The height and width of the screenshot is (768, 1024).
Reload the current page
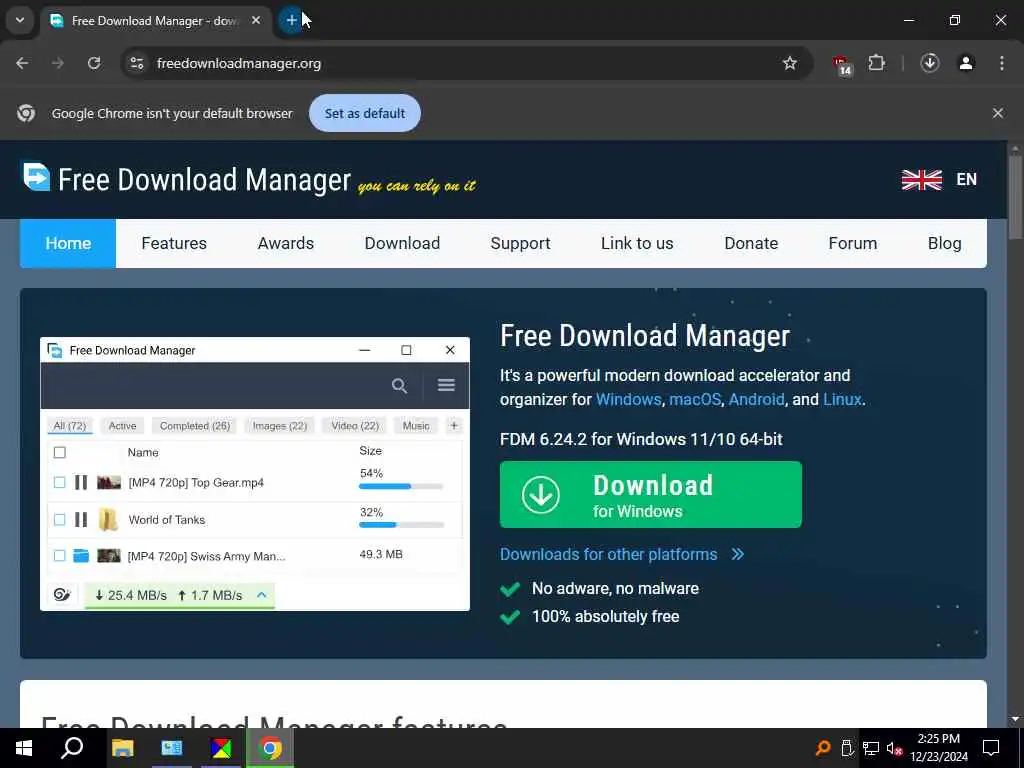pos(94,63)
